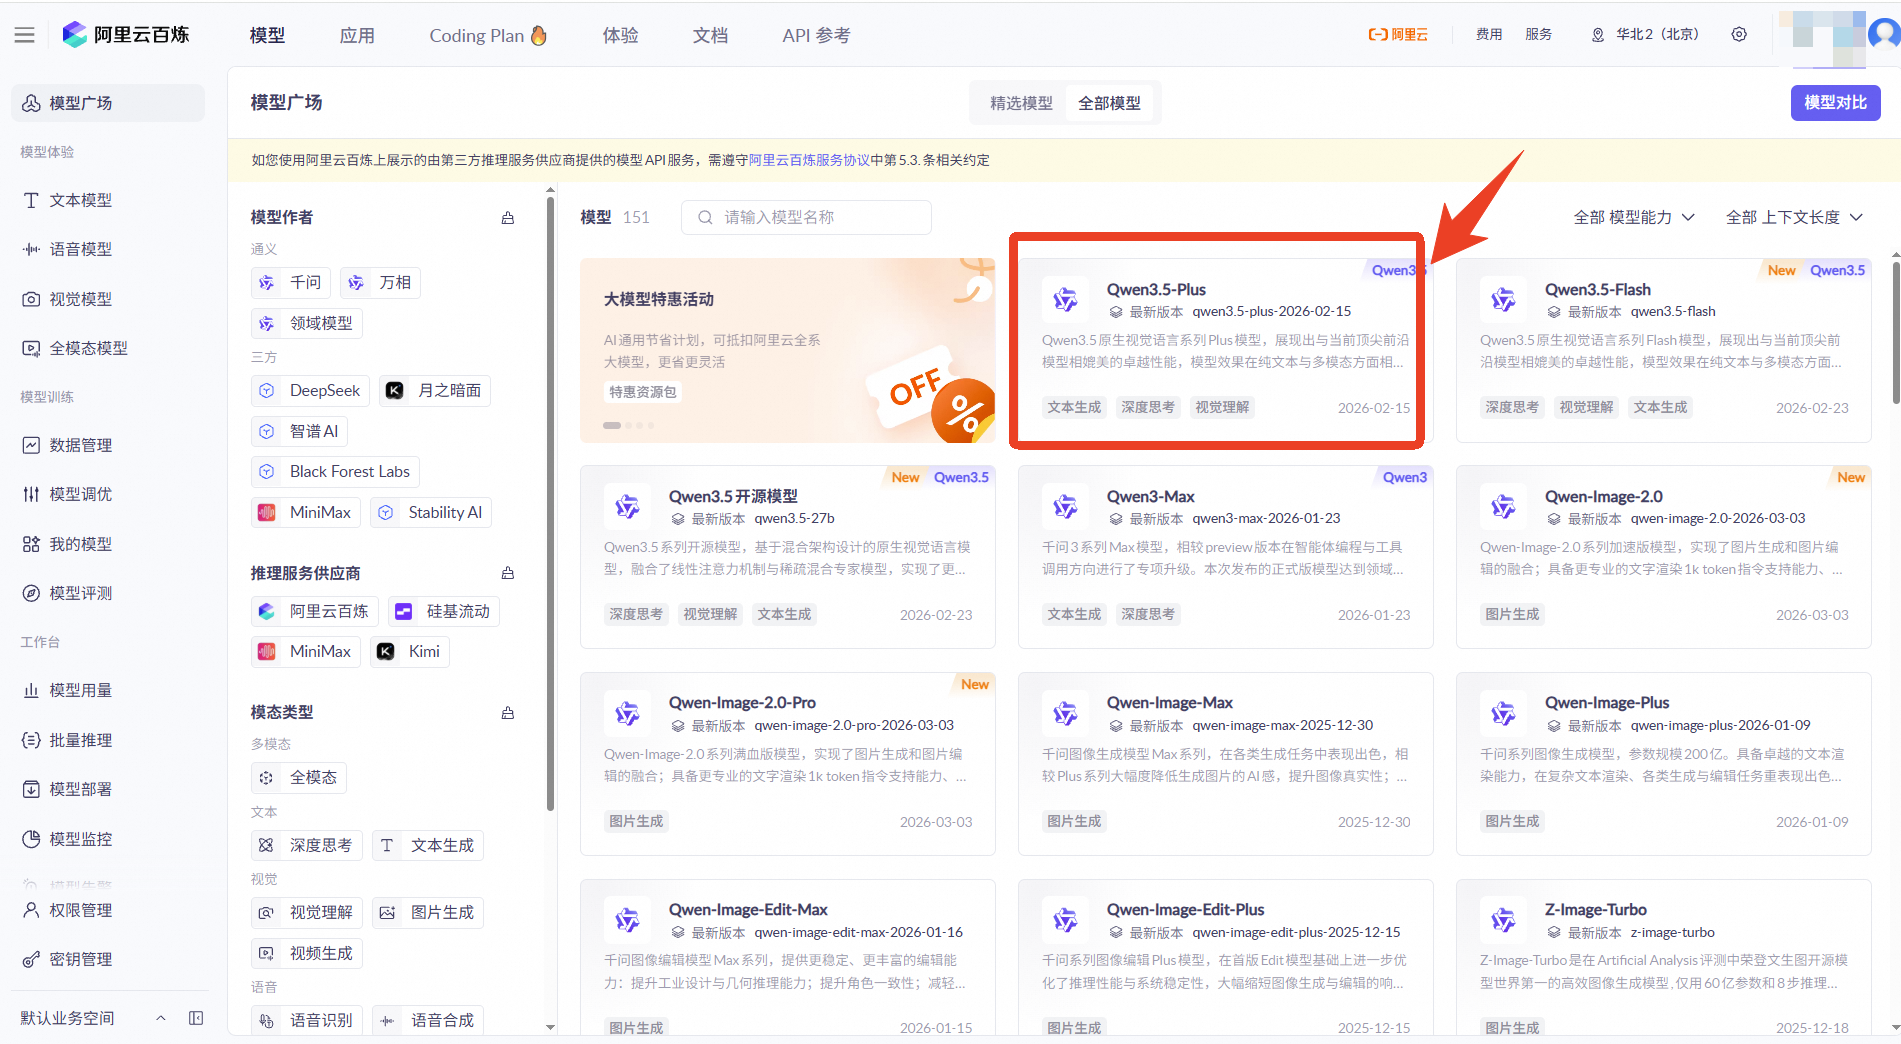The width and height of the screenshot is (1901, 1044).
Task: Collapse the sidebar with the bottom panel icon
Action: 196,1018
